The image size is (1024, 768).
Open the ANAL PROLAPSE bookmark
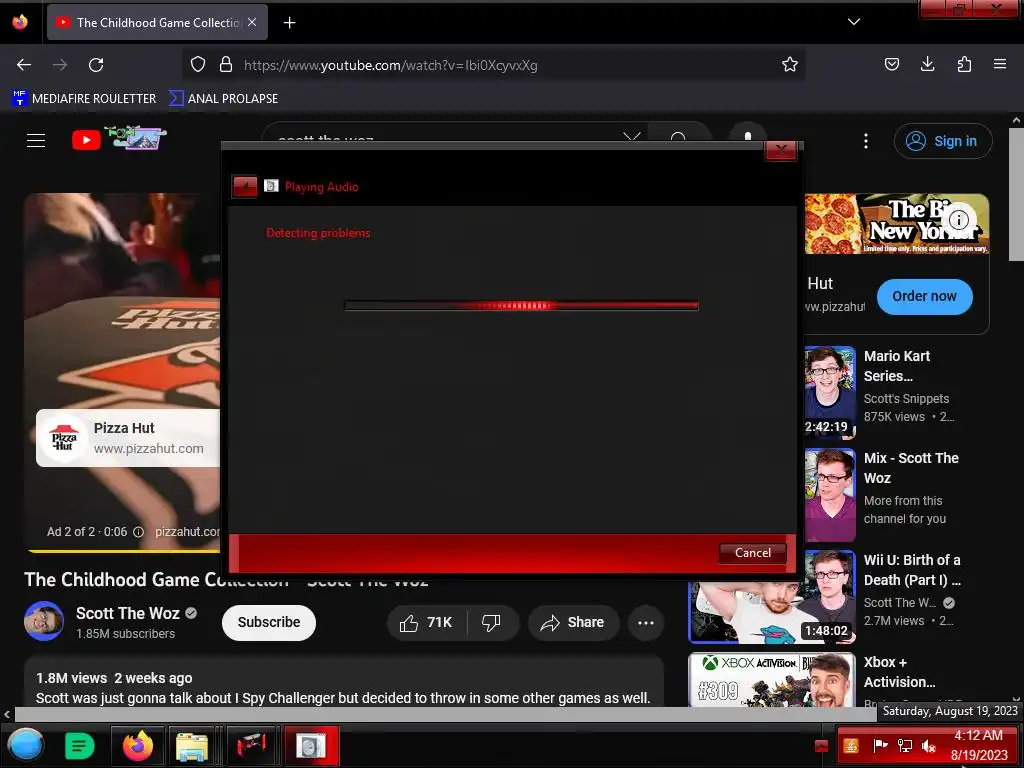coord(223,99)
